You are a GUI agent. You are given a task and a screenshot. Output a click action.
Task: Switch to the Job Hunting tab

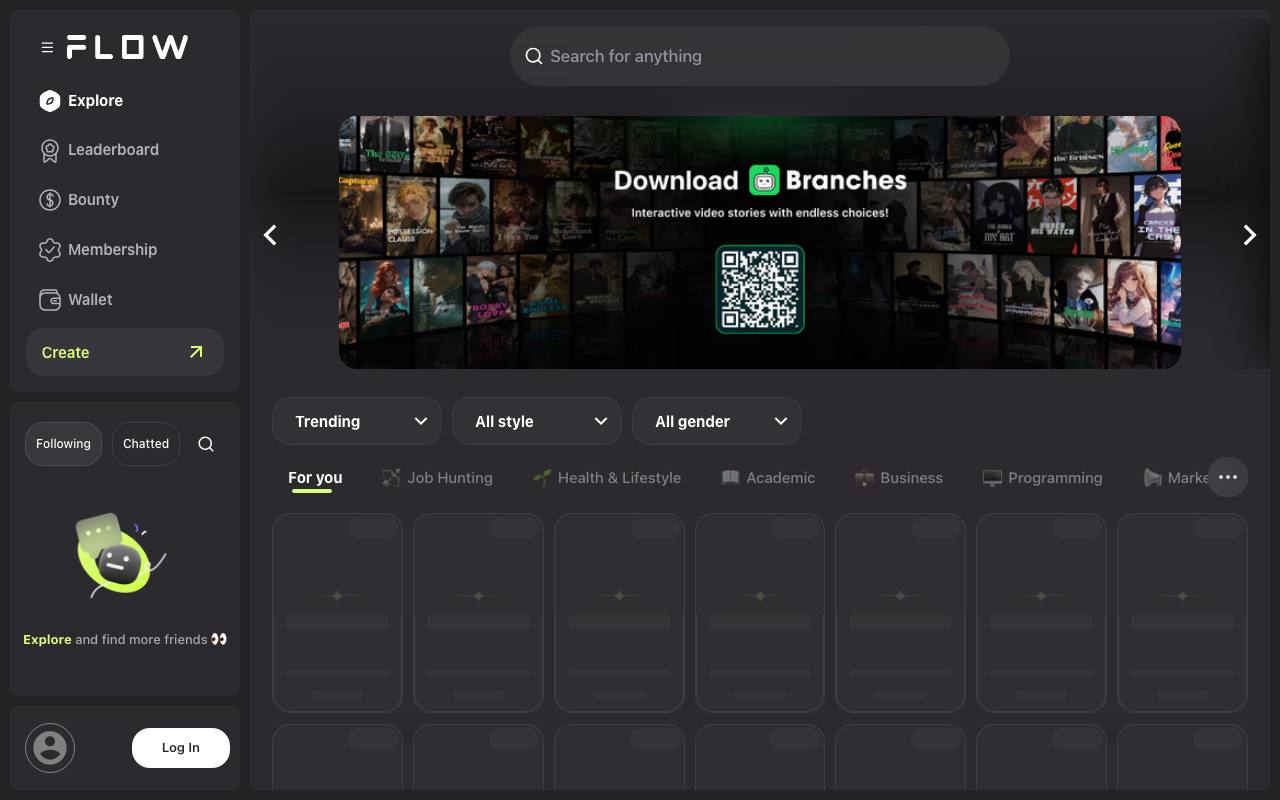[437, 478]
